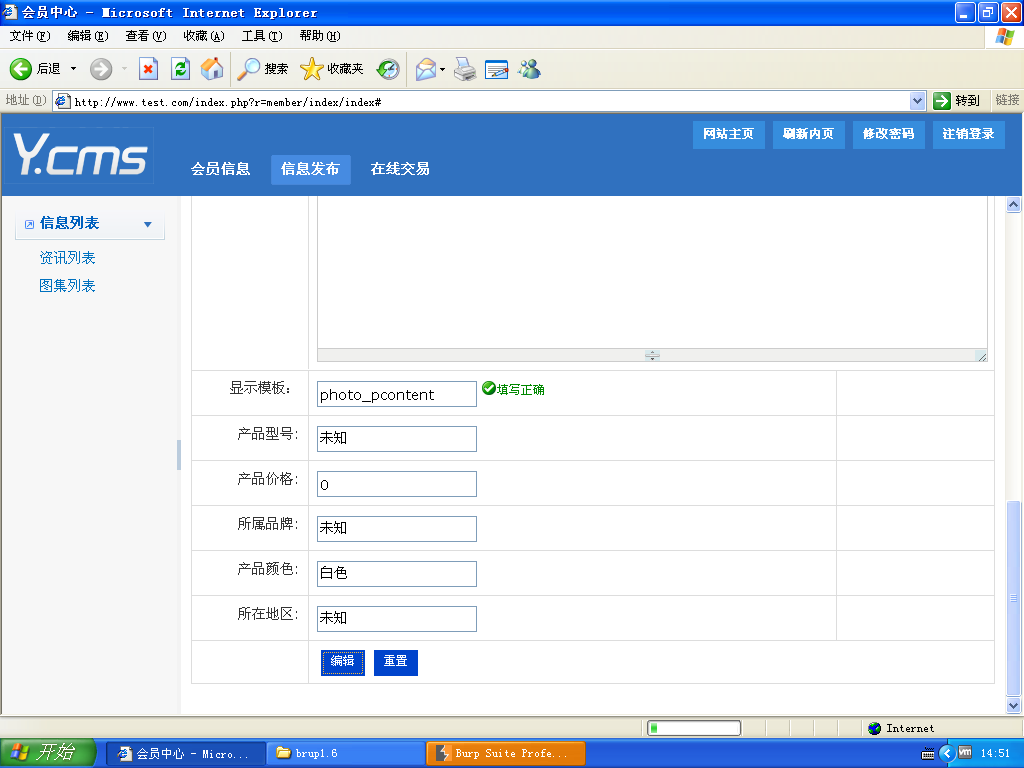Image resolution: width=1024 pixels, height=768 pixels.
Task: Open the 图集列表 sidebar link
Action: (67, 285)
